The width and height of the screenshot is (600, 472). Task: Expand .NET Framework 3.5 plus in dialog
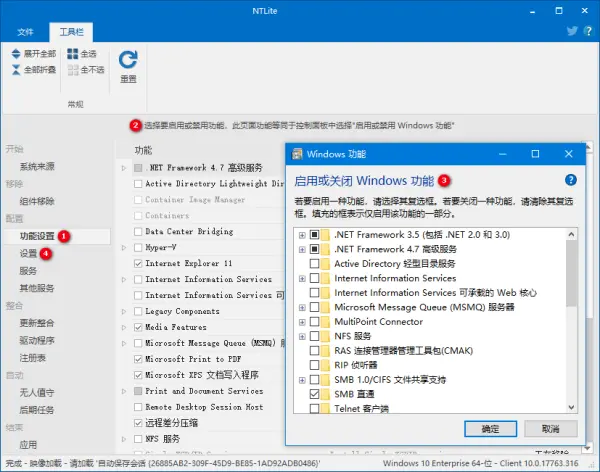tap(302, 235)
